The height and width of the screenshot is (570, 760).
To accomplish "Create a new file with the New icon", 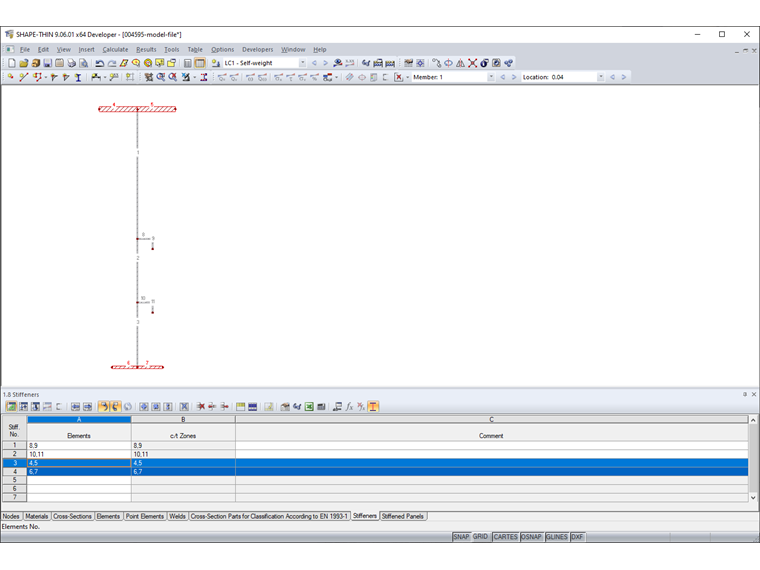I will [12, 63].
